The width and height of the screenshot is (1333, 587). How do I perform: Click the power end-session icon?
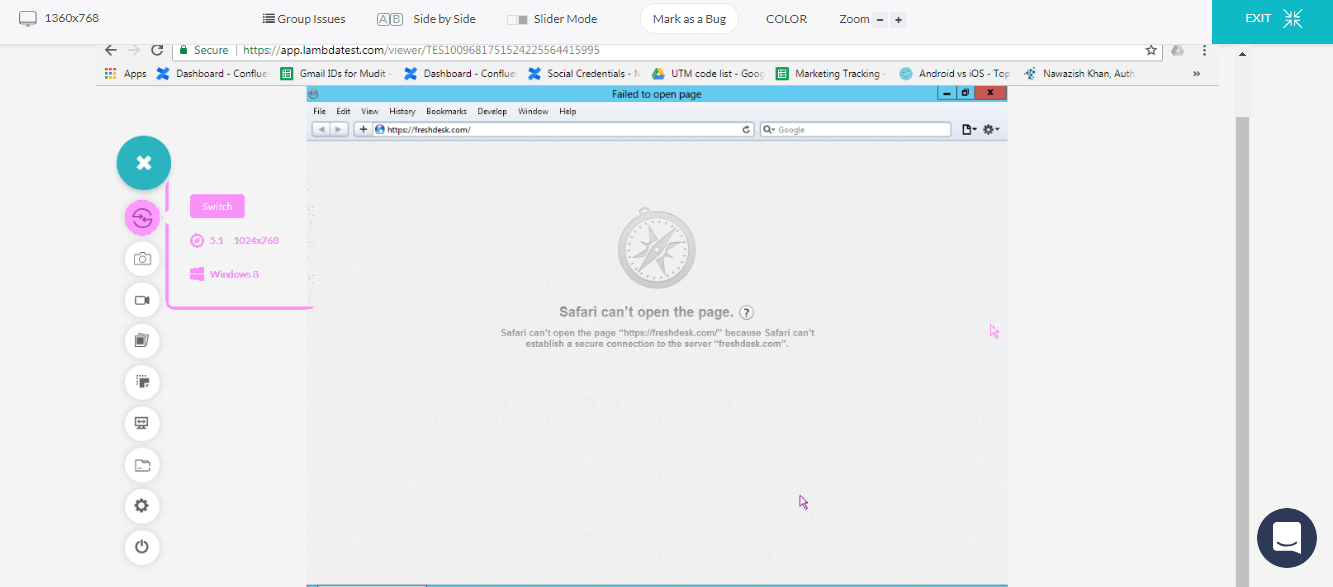point(142,547)
